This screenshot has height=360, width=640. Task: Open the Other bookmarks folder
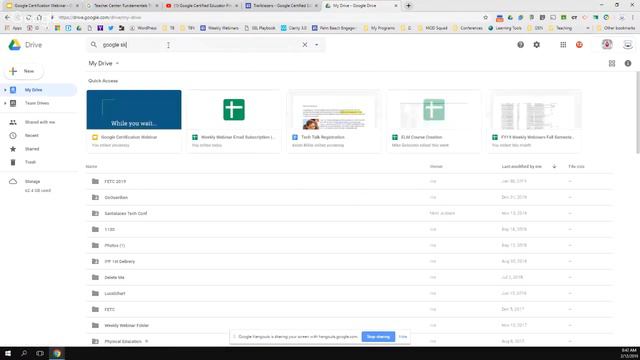tap(616, 28)
